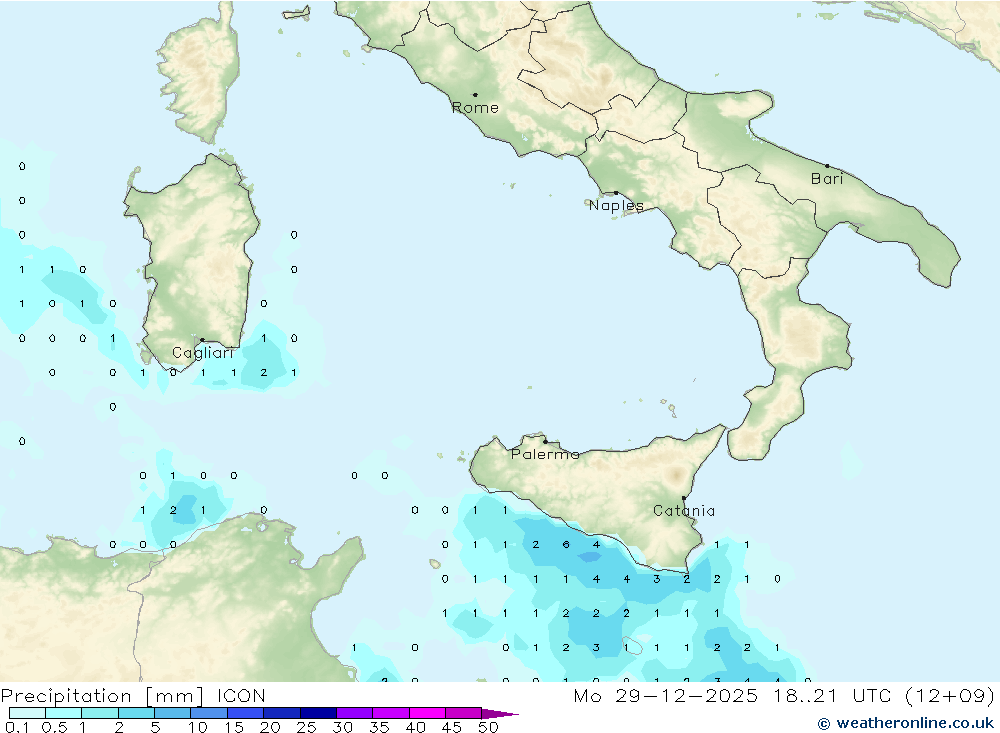Click the legend value 50
The height and width of the screenshot is (733, 1000).
(x=488, y=727)
